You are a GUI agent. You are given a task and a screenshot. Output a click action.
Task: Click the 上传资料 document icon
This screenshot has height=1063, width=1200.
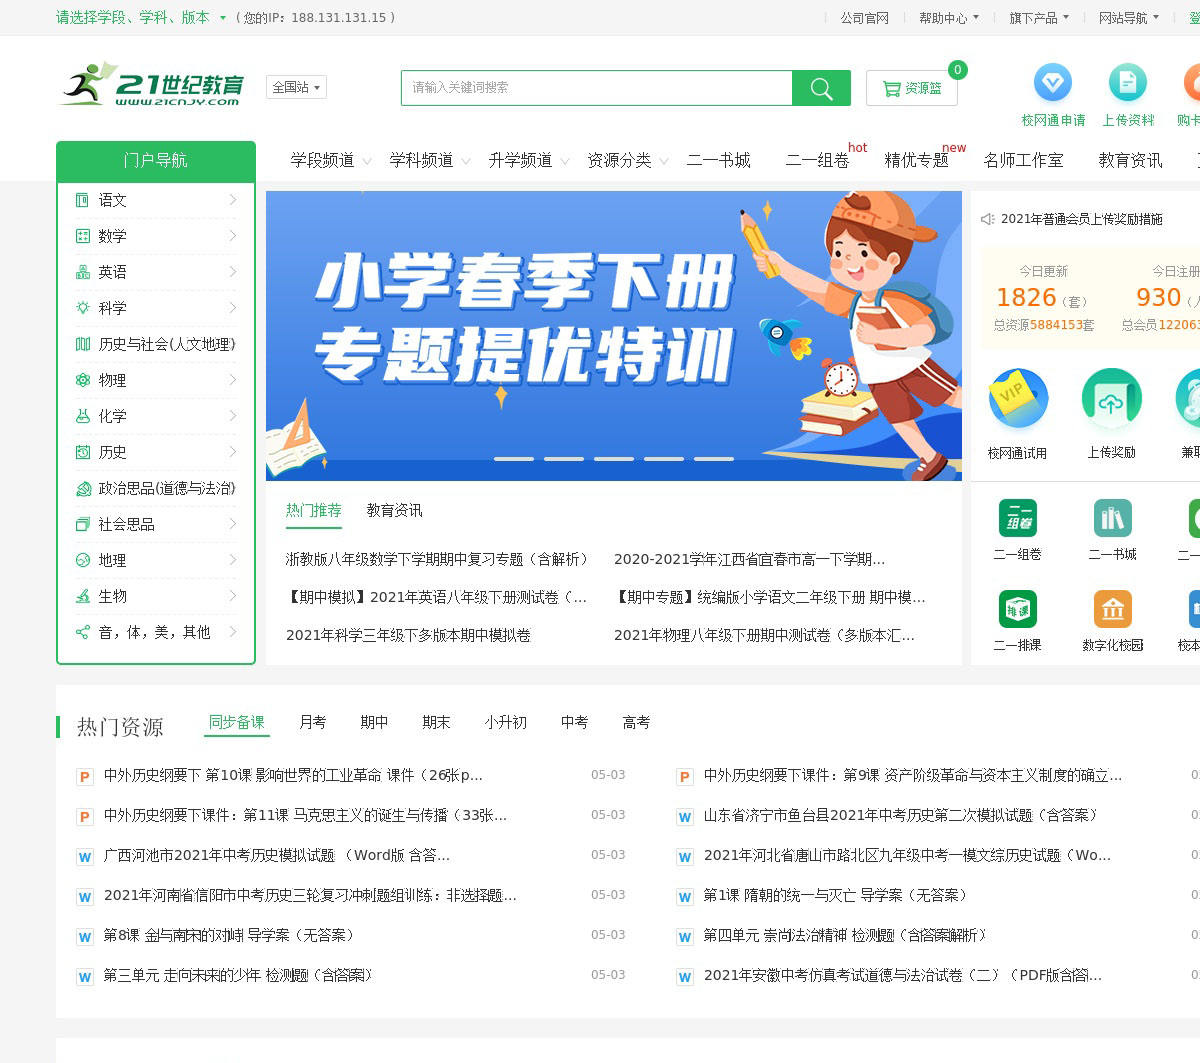(x=1127, y=83)
